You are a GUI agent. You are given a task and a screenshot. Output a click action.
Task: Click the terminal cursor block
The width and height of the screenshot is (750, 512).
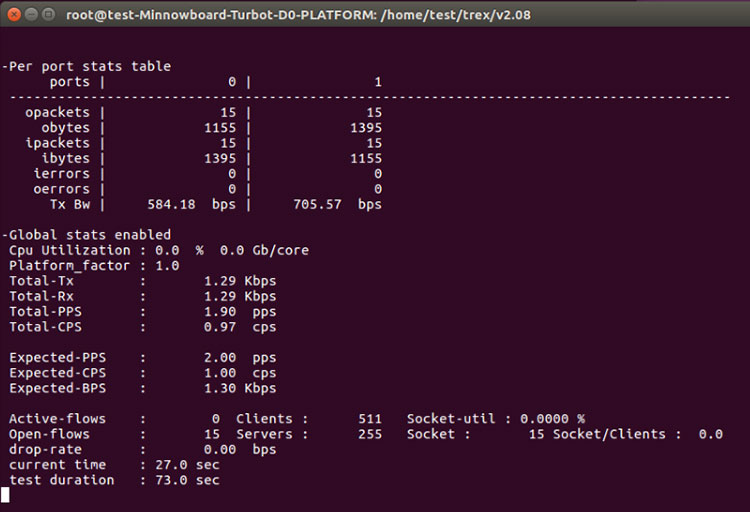(x=5, y=495)
